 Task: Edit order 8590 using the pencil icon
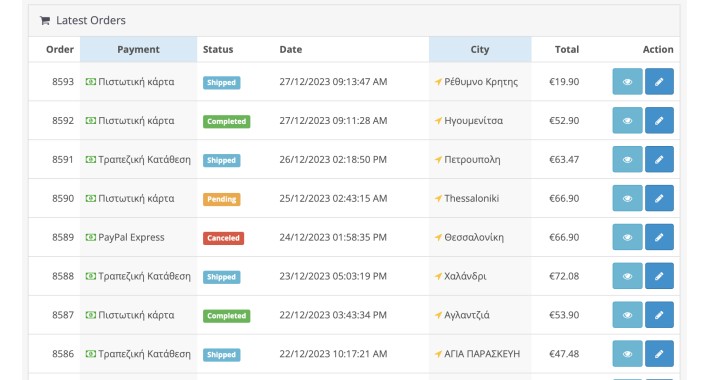pos(659,198)
